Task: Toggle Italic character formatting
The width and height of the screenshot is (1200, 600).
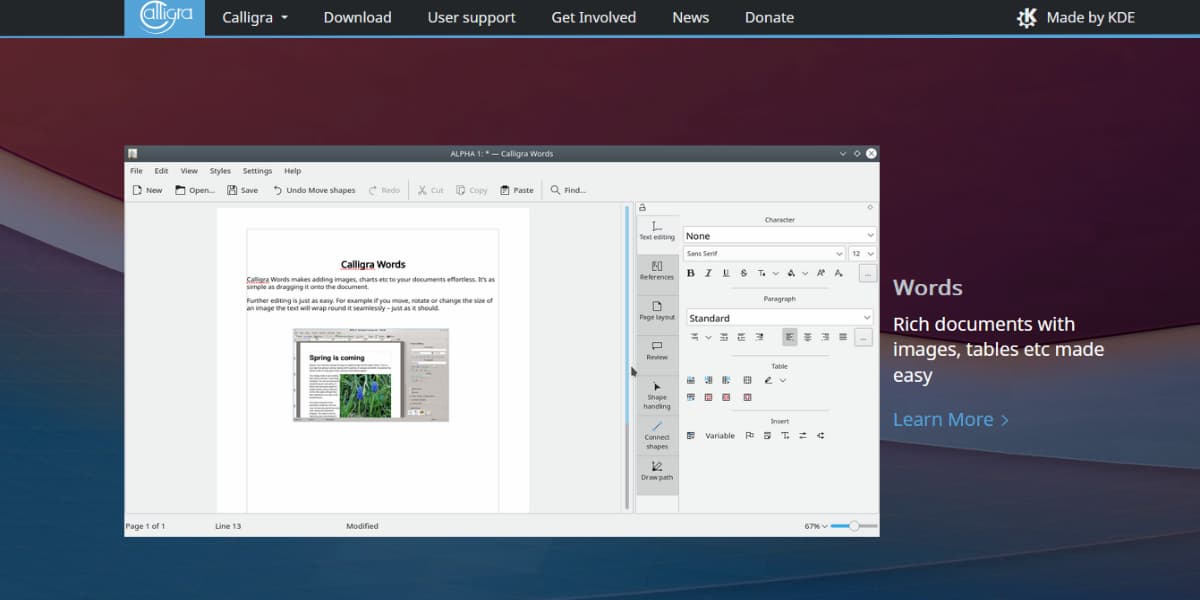Action: (708, 273)
